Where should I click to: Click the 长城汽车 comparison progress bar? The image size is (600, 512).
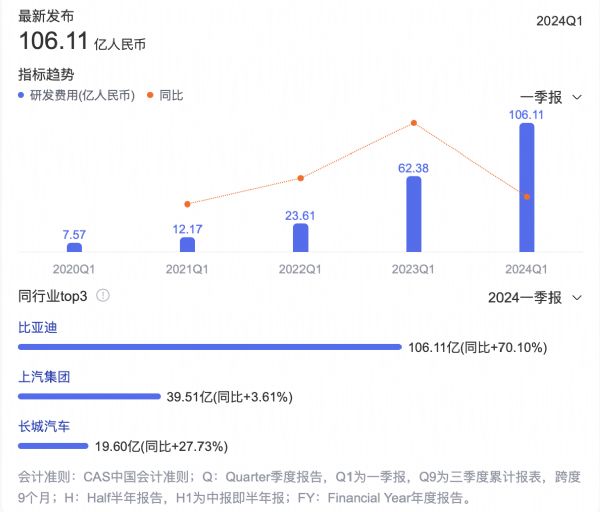(53, 446)
